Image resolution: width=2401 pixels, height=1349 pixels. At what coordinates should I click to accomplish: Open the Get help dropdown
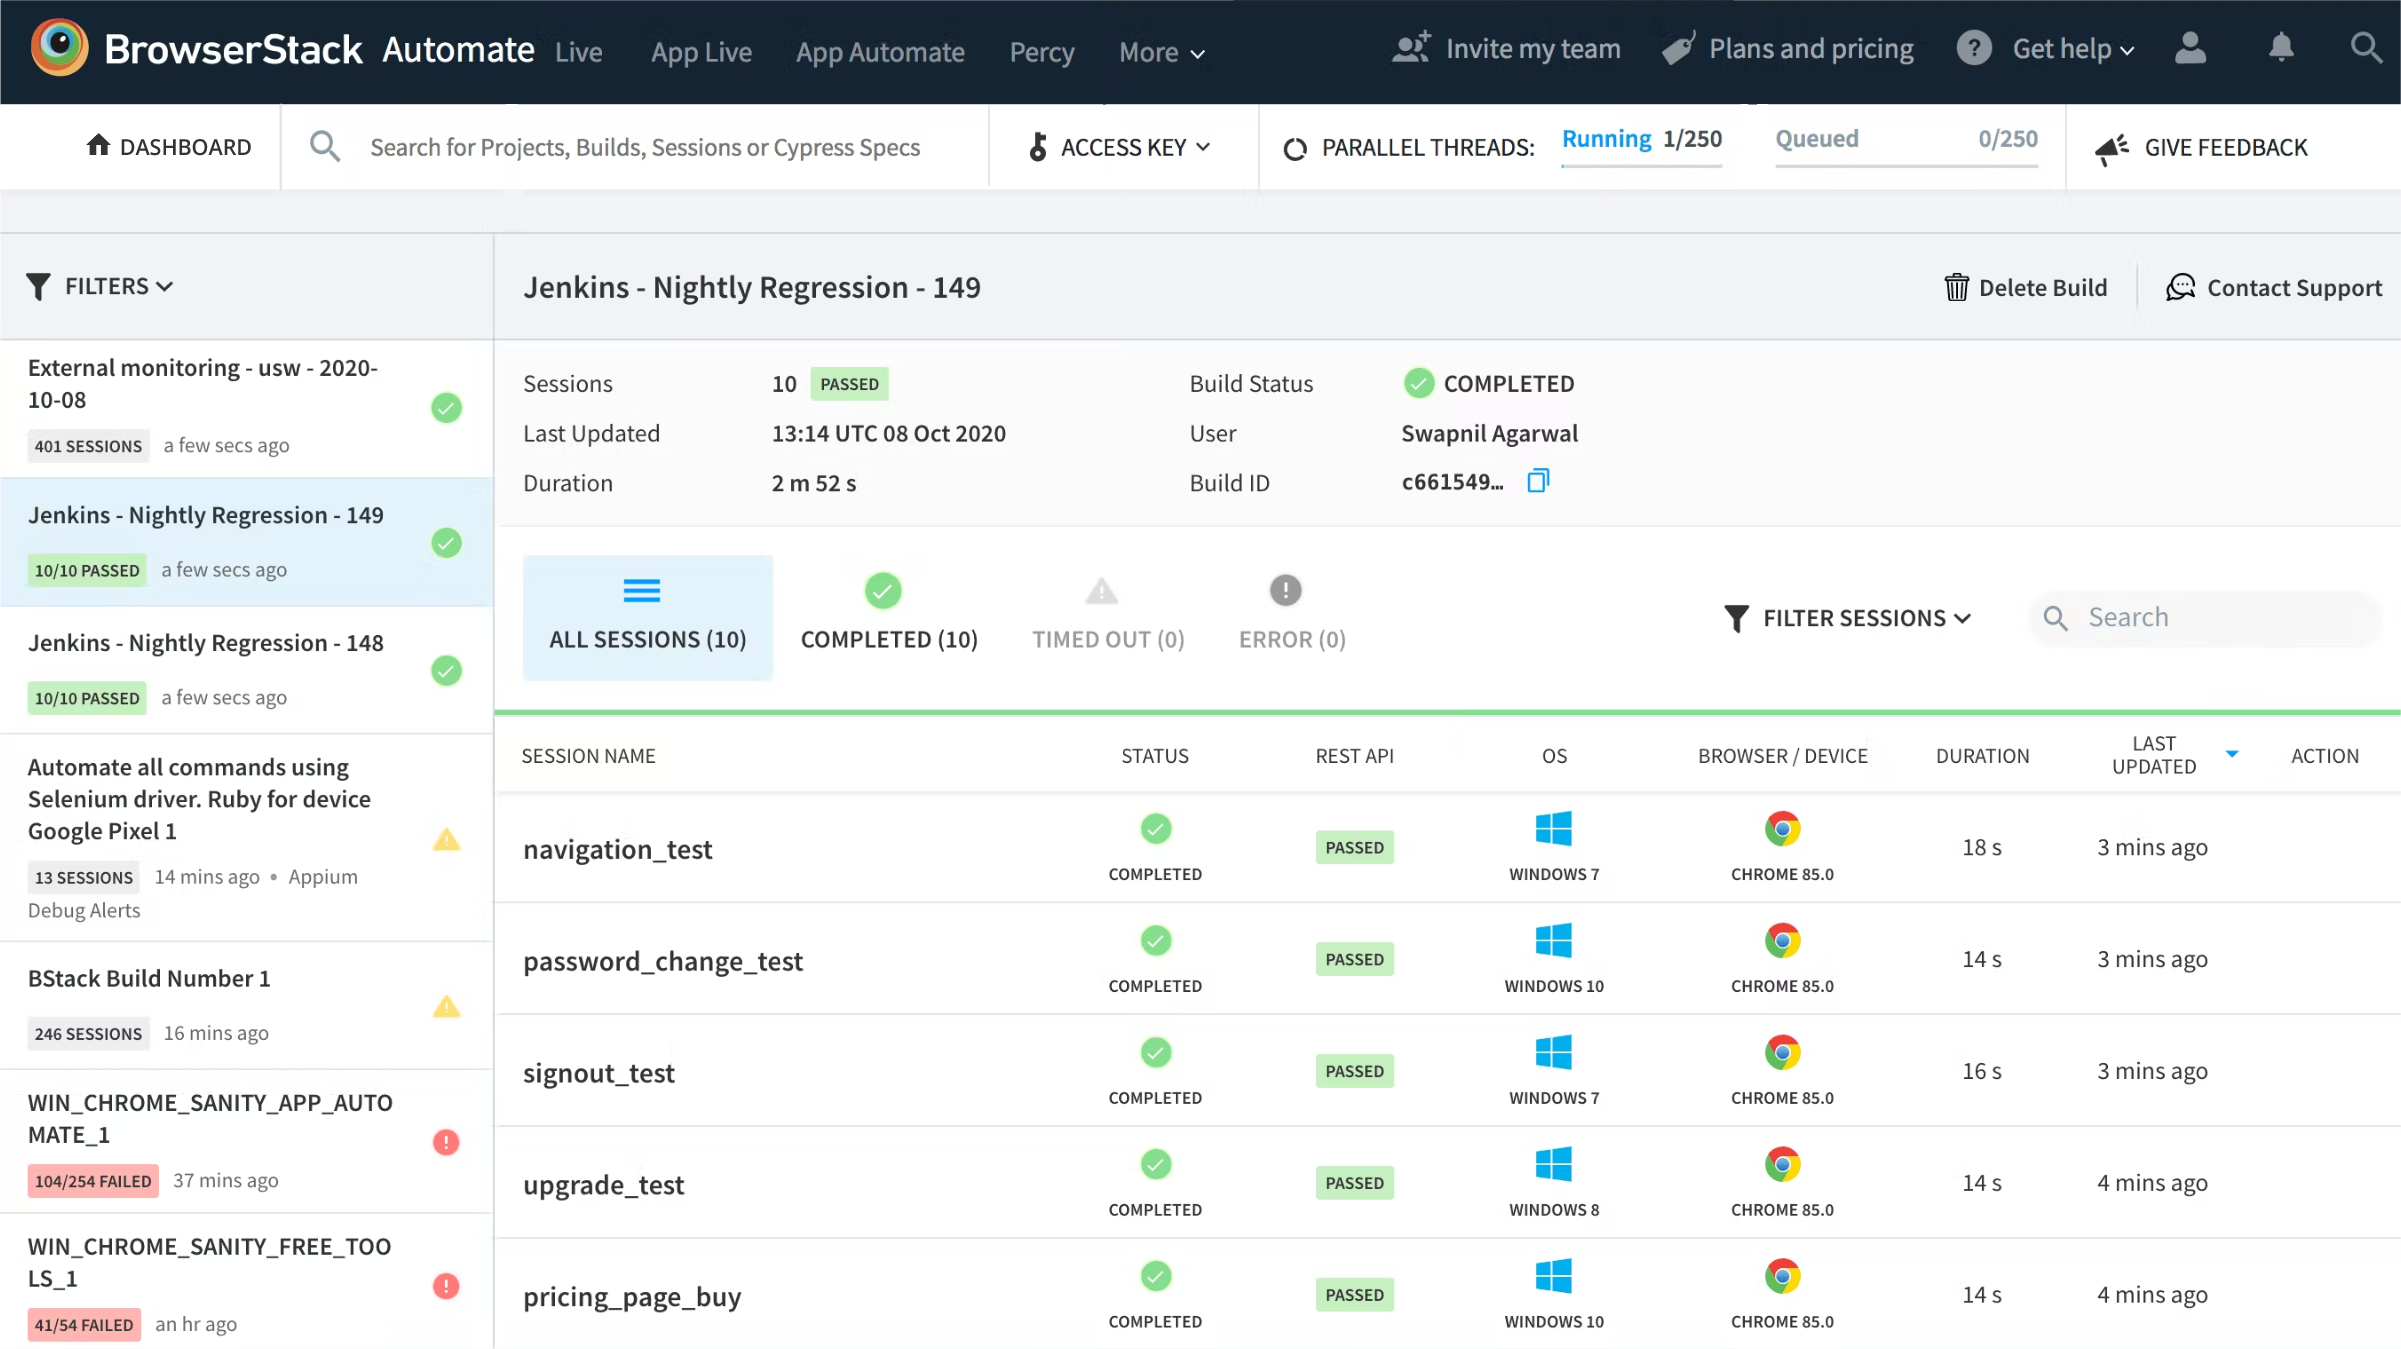2073,49
